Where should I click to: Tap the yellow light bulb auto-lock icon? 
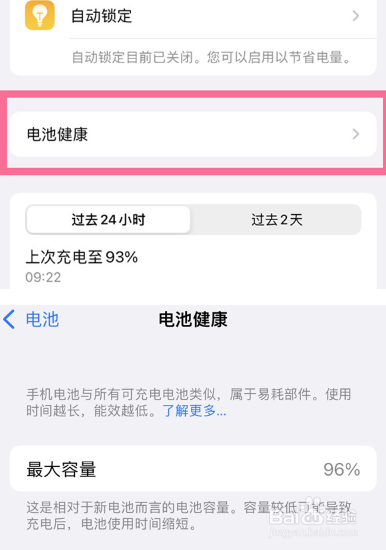[x=40, y=15]
